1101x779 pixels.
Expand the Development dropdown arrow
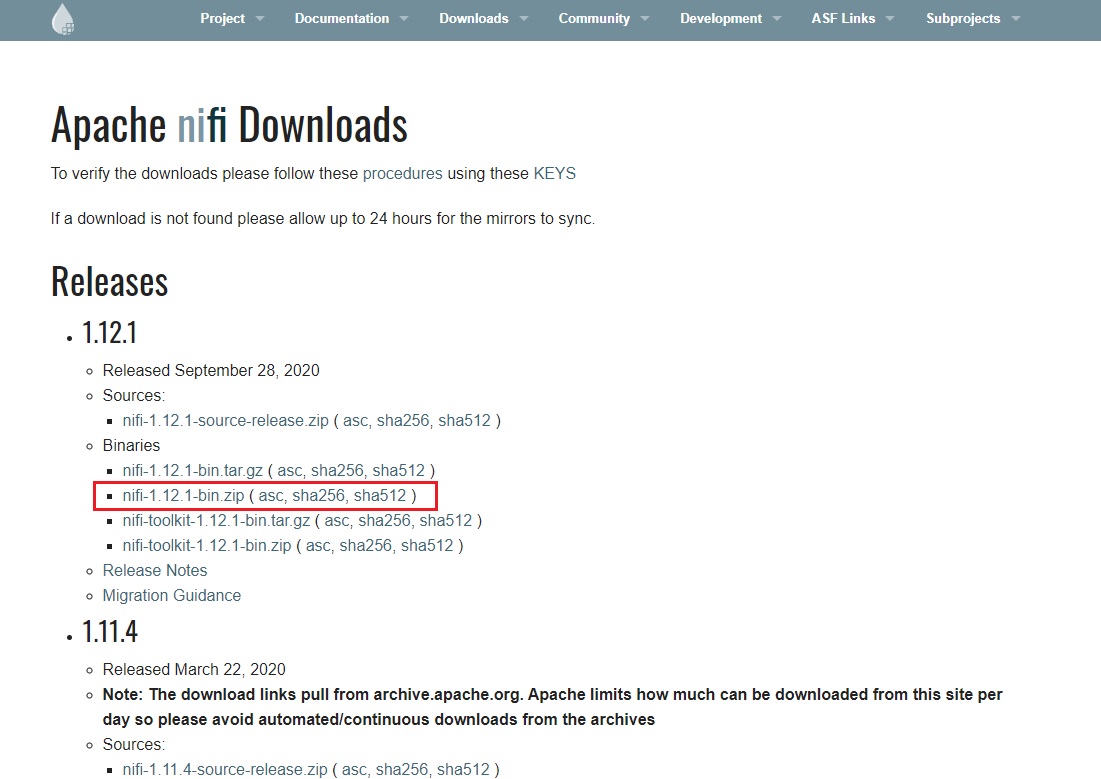pyautogui.click(x=777, y=19)
